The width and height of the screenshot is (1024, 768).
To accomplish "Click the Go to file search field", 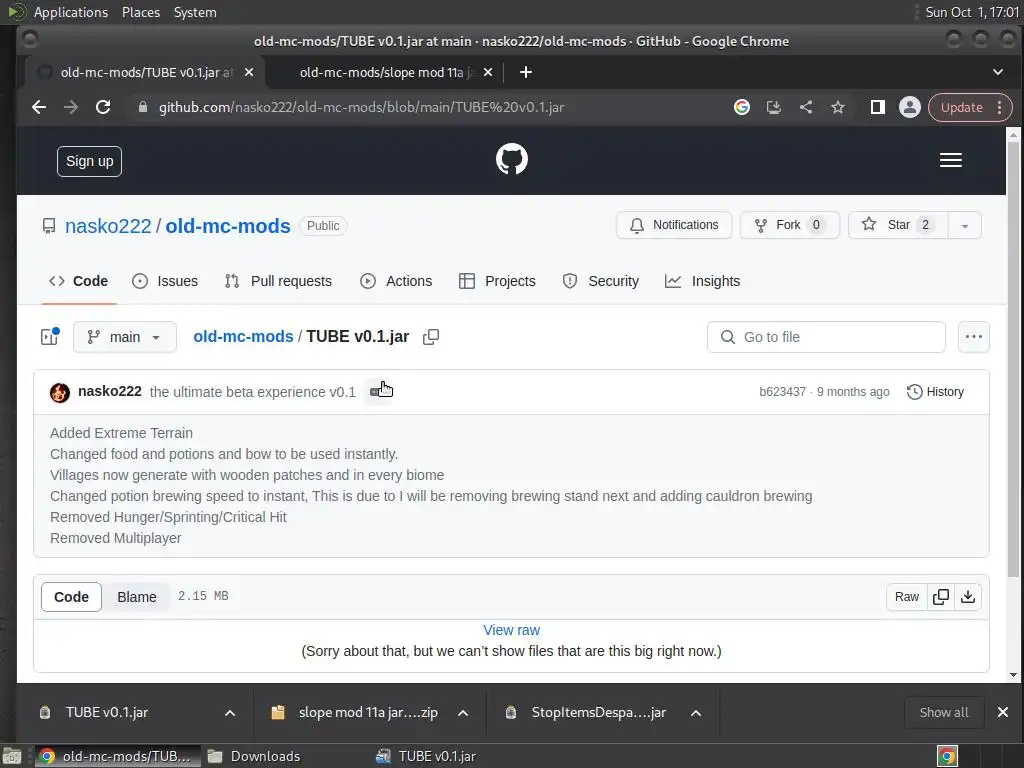I will click(x=826, y=337).
